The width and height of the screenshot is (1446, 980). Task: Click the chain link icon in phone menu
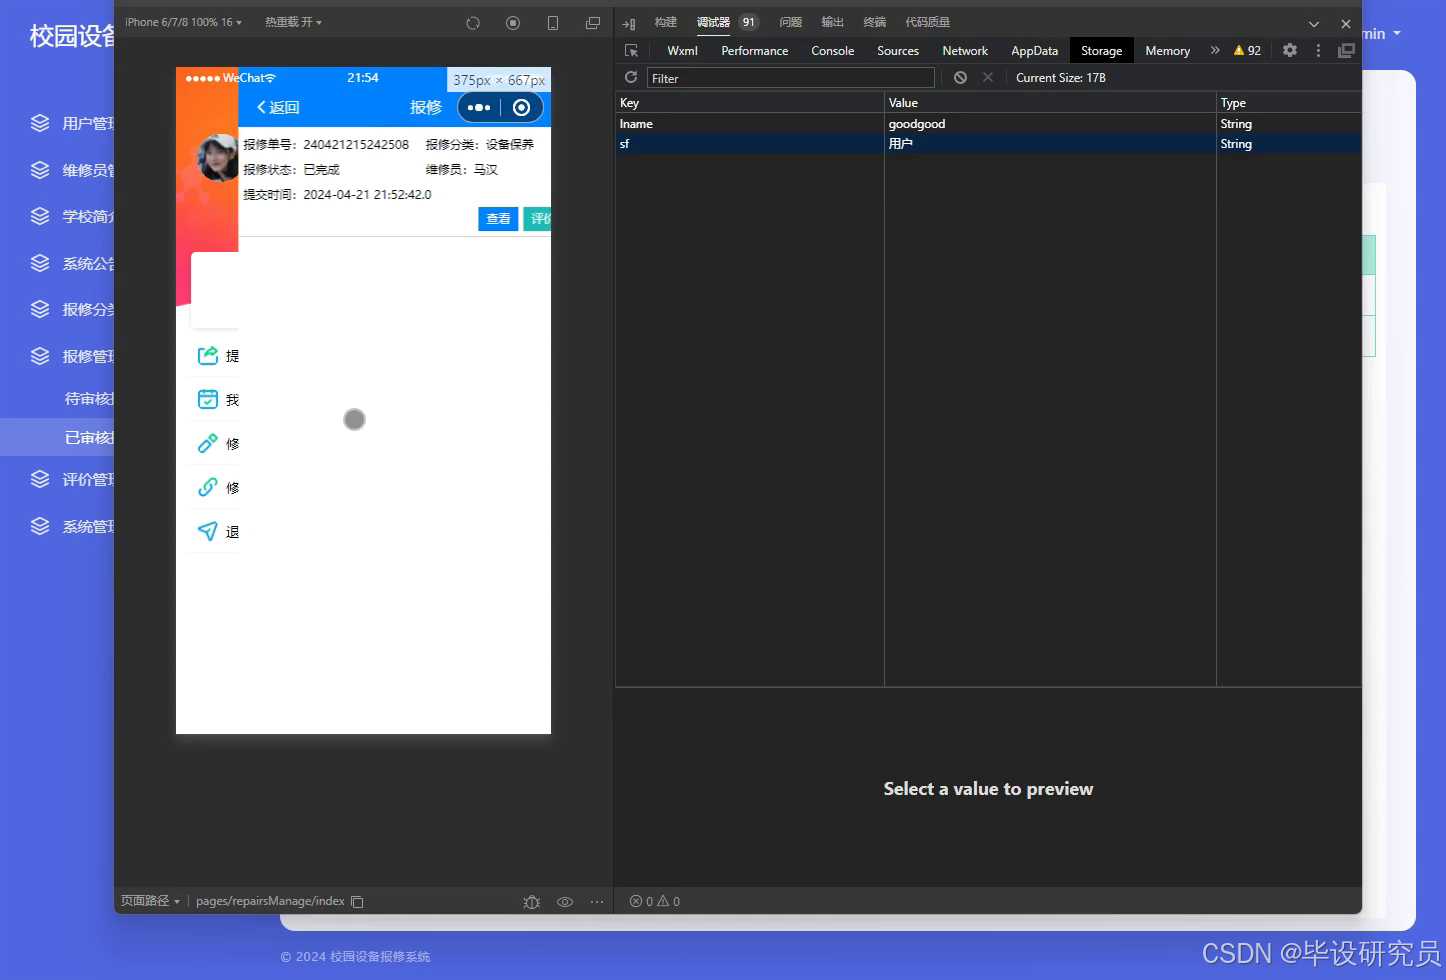pyautogui.click(x=208, y=487)
